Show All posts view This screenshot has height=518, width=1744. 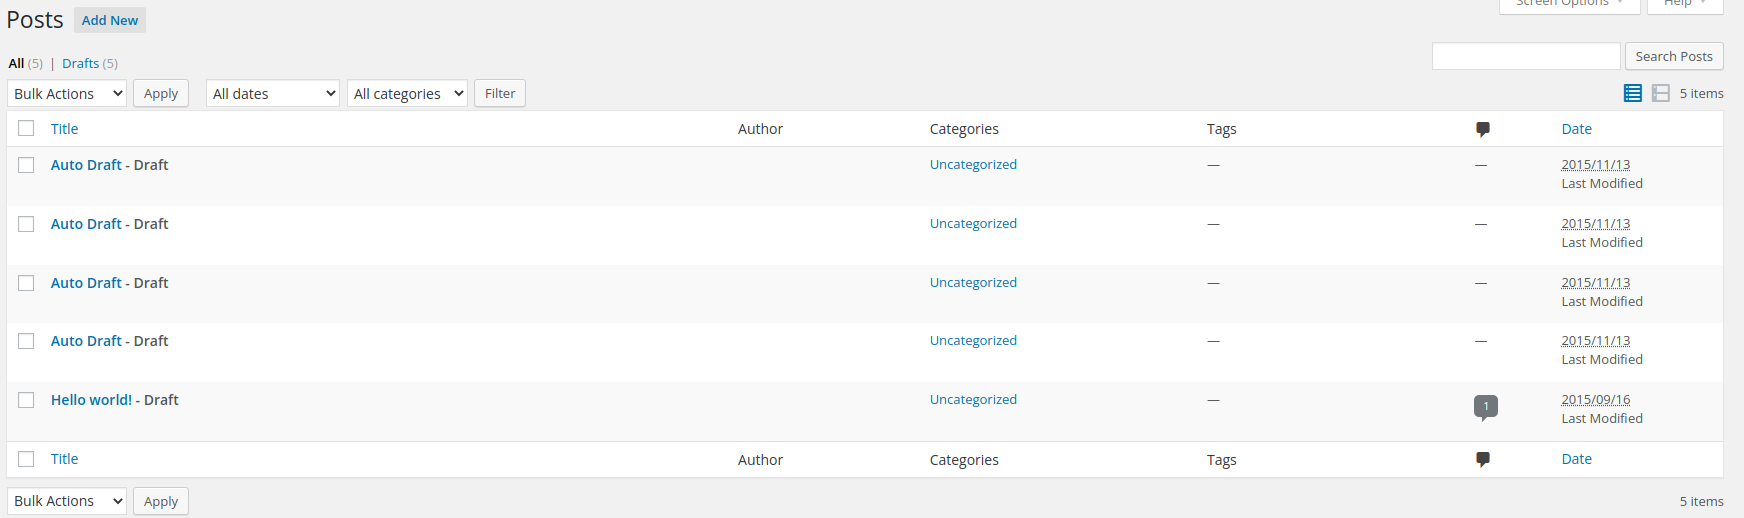pyautogui.click(x=16, y=63)
